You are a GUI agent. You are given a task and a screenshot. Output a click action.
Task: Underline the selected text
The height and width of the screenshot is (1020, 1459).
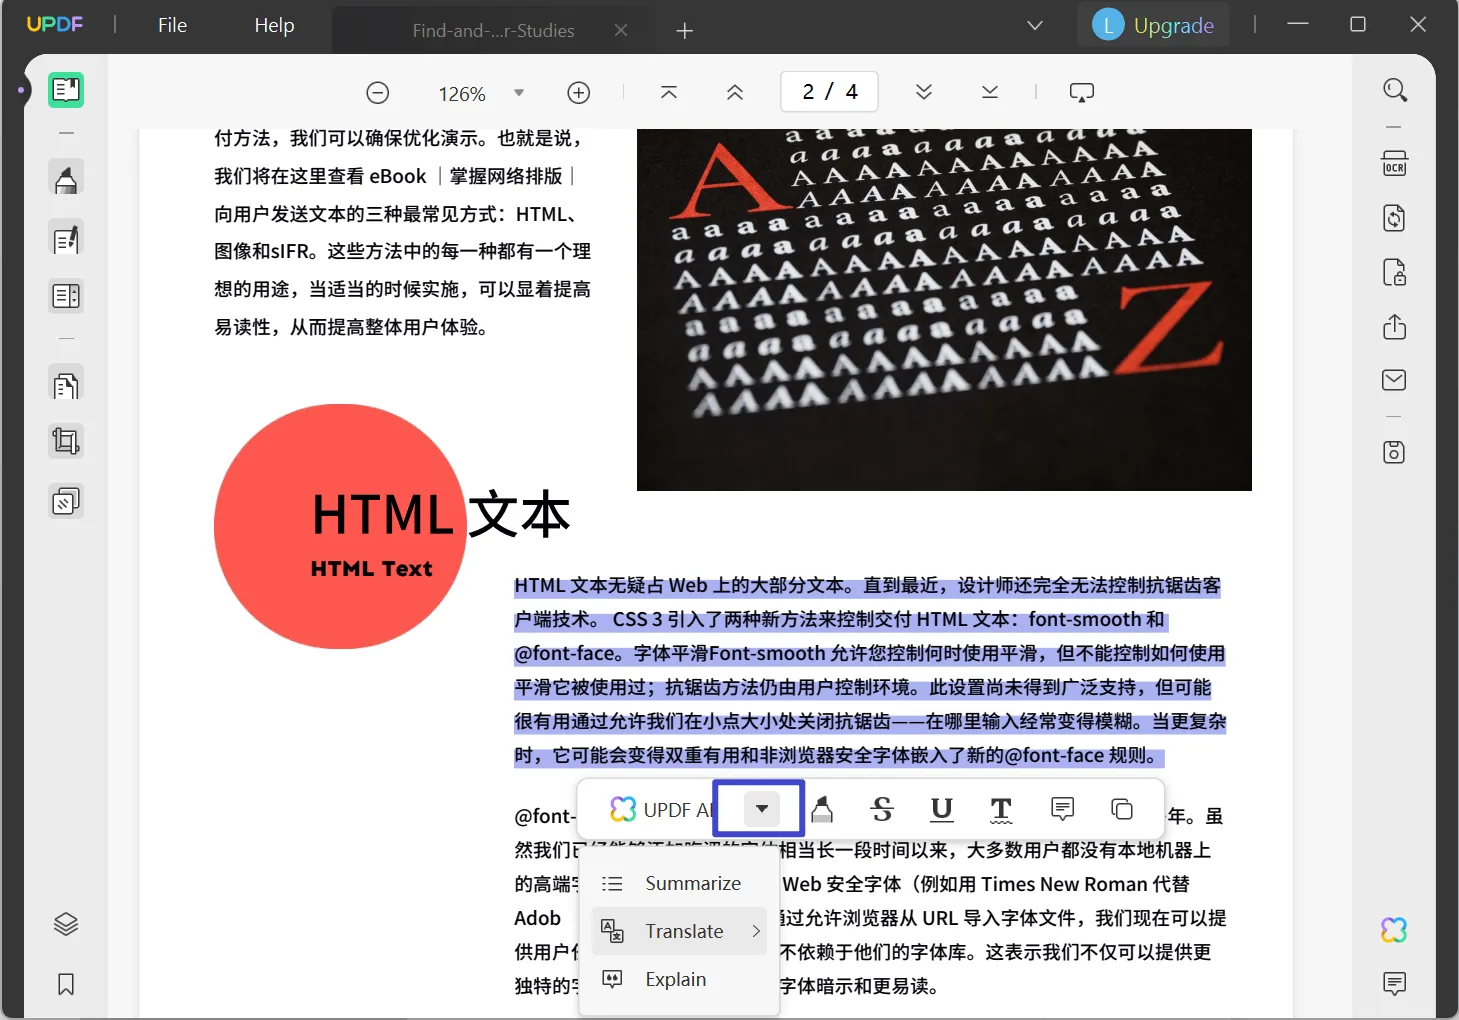(942, 809)
